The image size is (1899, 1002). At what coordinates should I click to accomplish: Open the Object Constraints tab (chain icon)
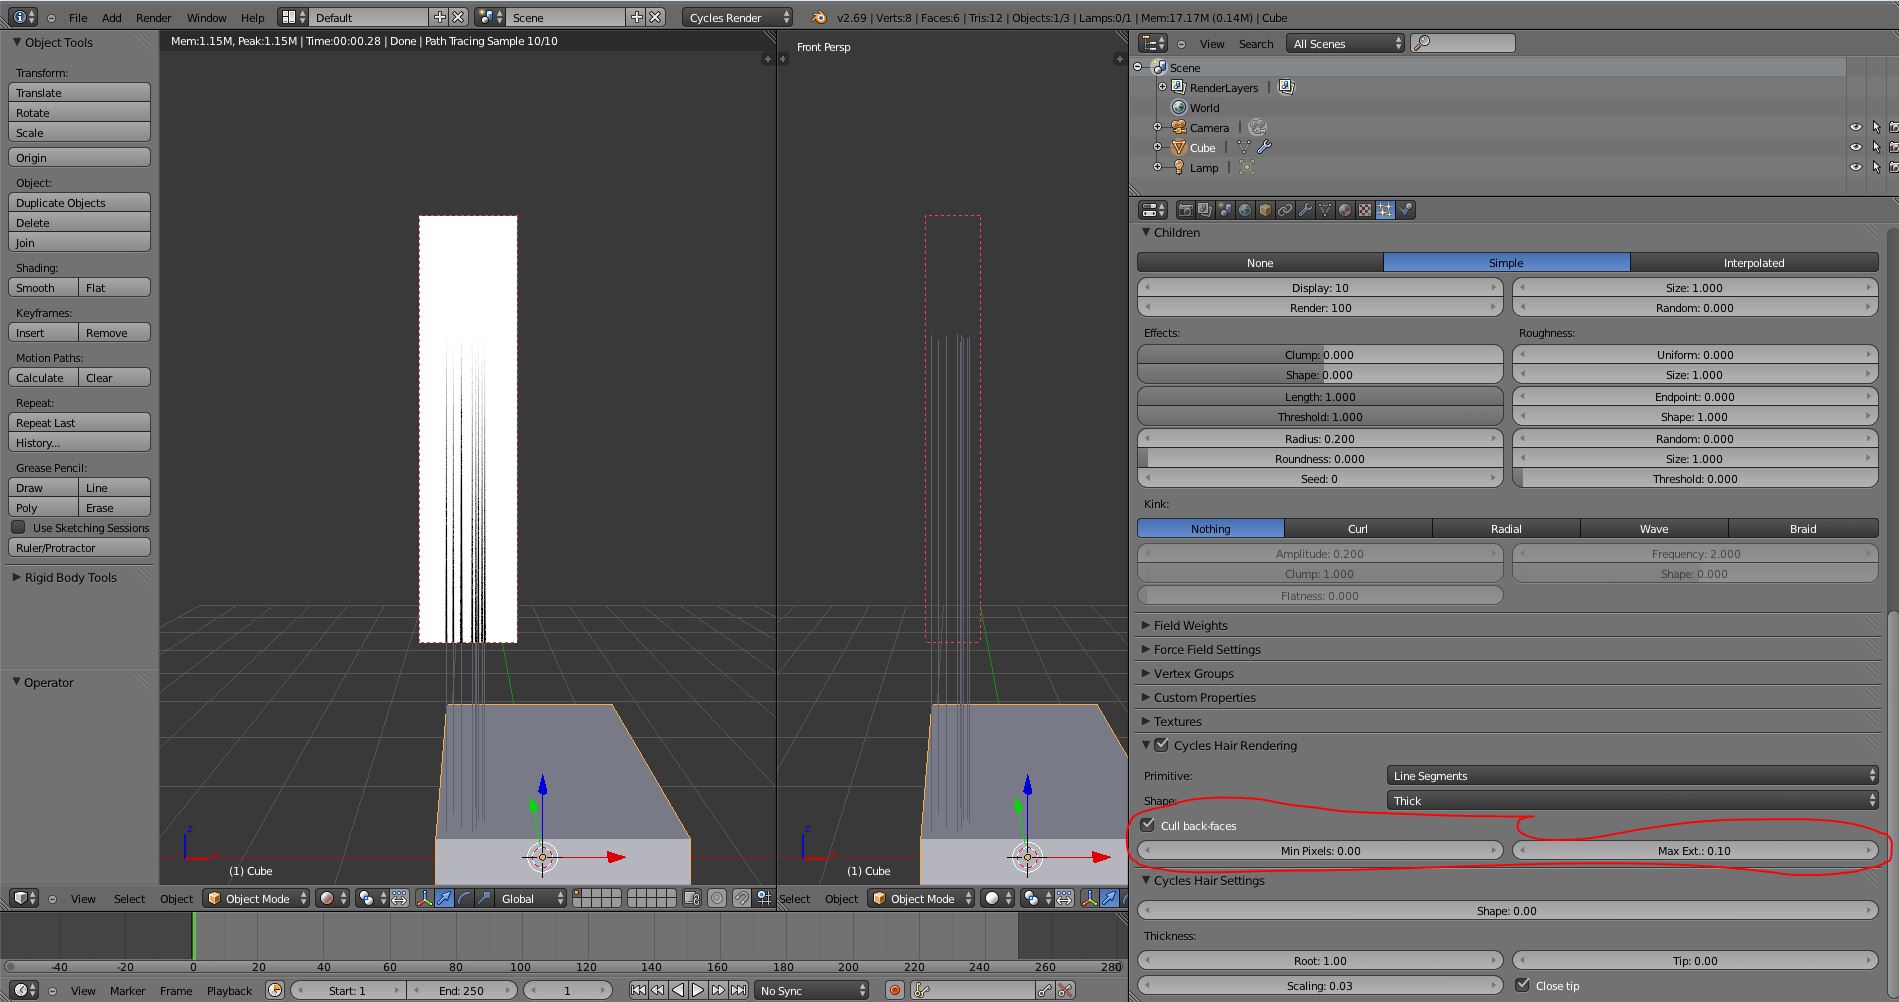[1285, 210]
